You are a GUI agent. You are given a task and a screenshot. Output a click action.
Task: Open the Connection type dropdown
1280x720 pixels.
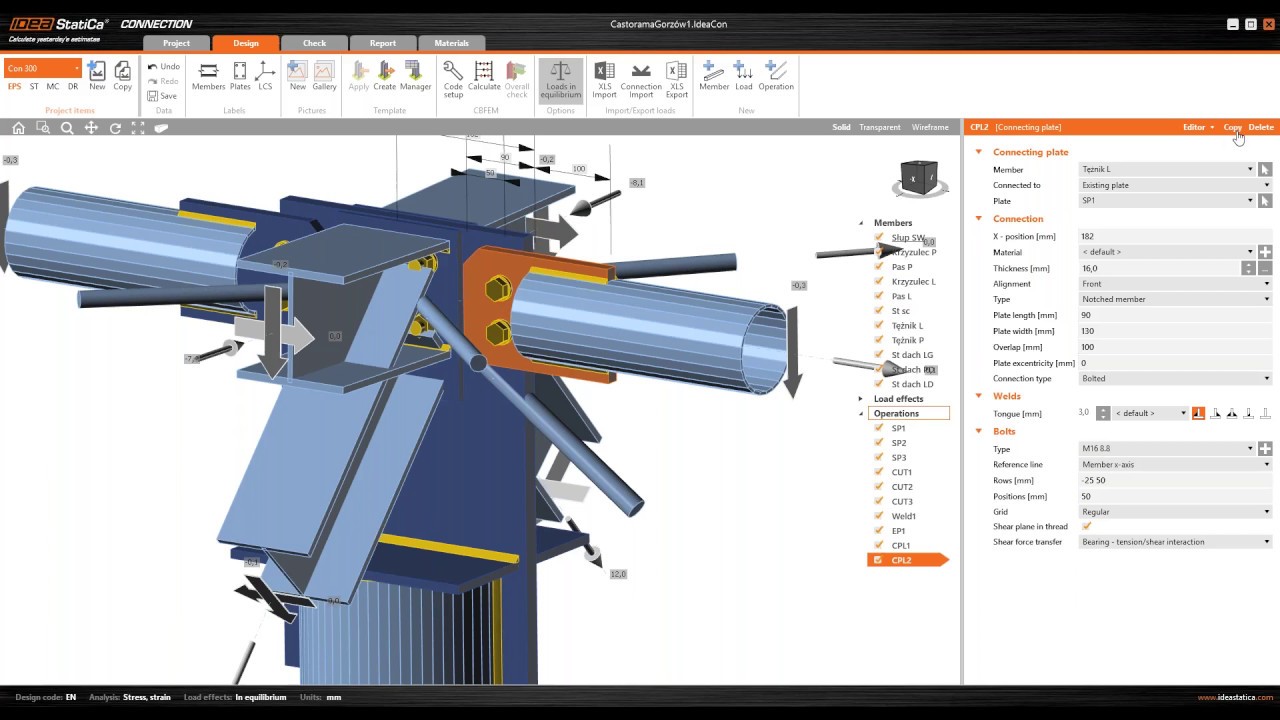coord(1175,378)
